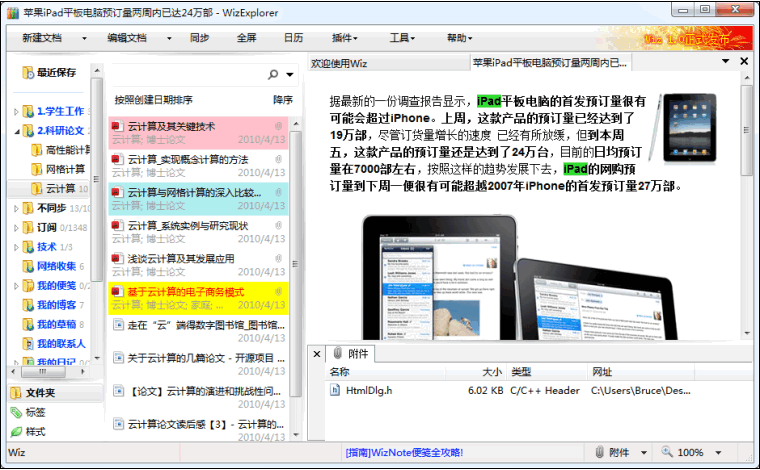Toggle the 降序 sort order
Image resolution: width=760 pixels, height=470 pixels.
[x=283, y=100]
